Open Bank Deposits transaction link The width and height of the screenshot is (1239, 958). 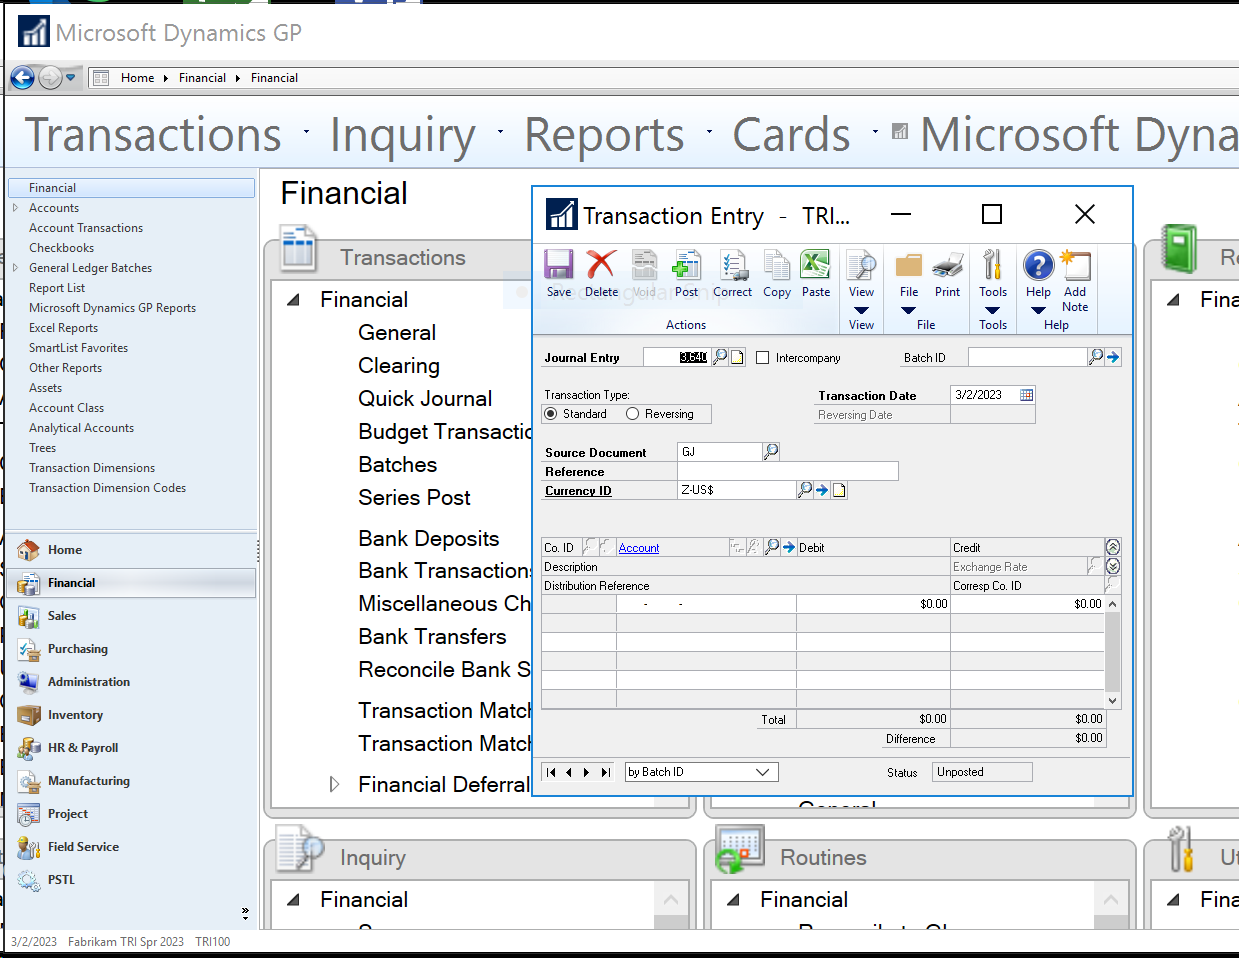coord(428,539)
